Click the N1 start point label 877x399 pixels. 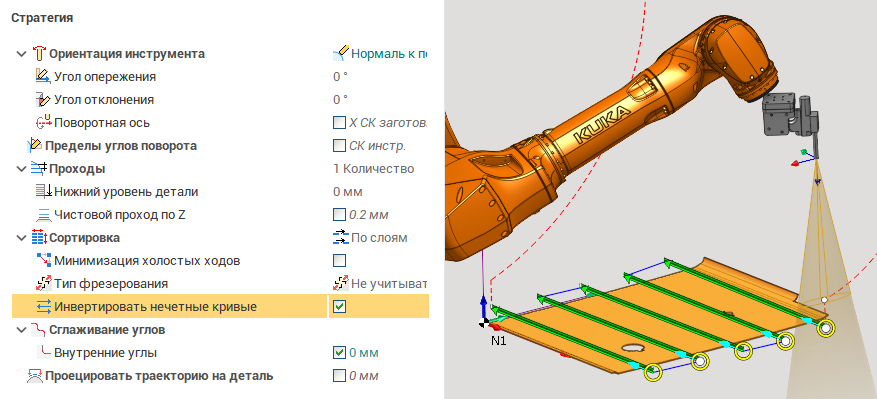pos(499,340)
